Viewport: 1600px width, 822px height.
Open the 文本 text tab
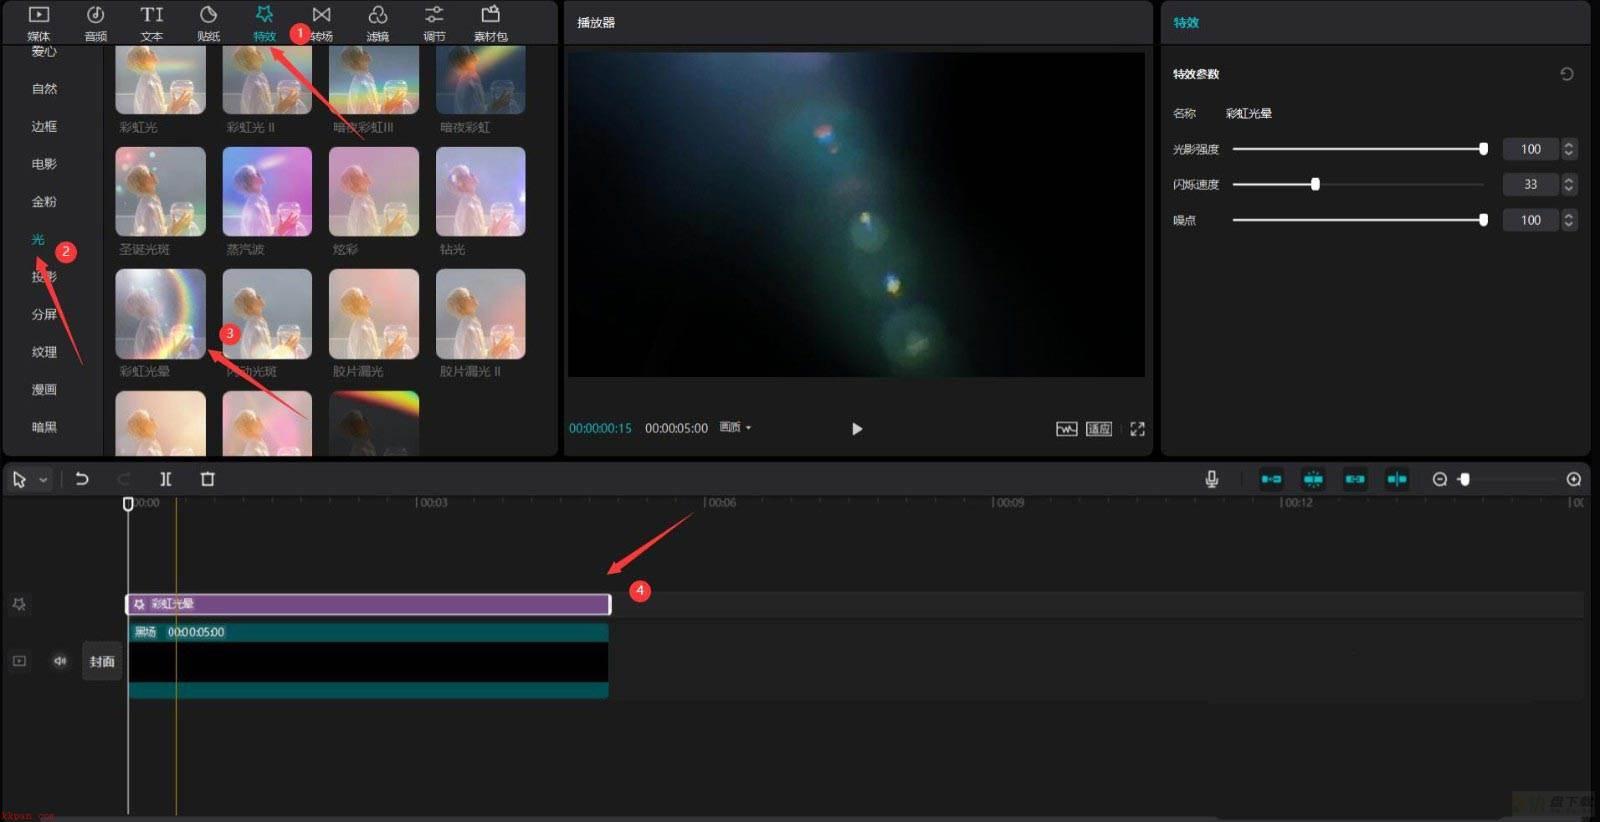(x=151, y=23)
